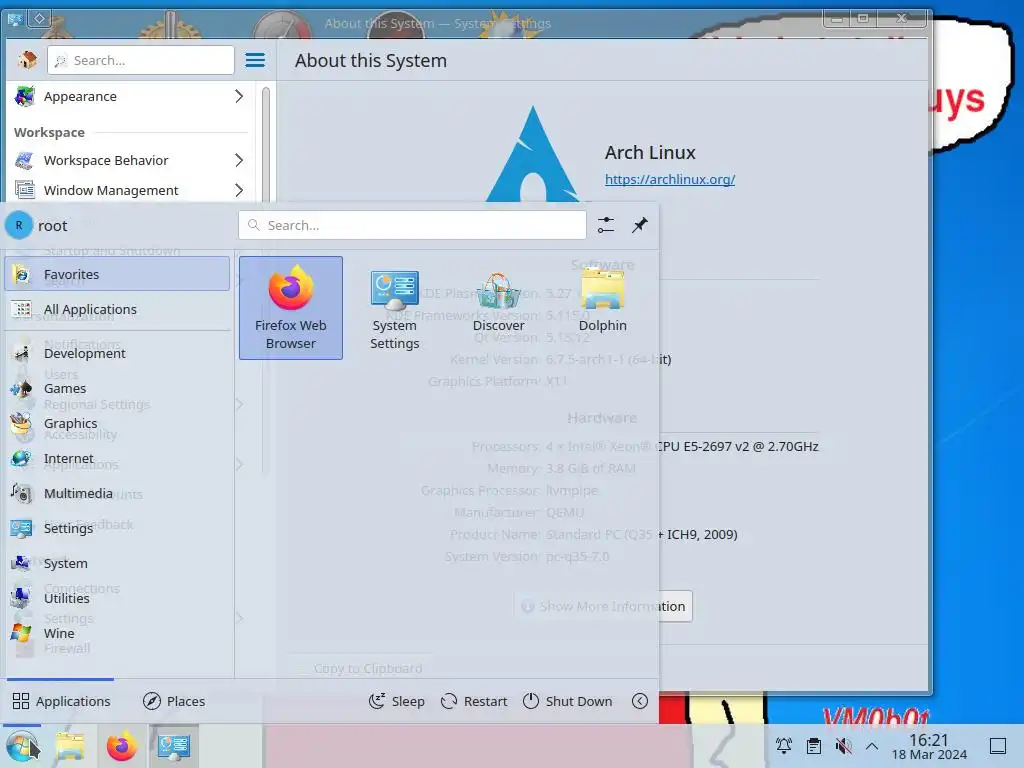The height and width of the screenshot is (768, 1024).
Task: Open Workspace Behavior settings
Action: (x=131, y=160)
